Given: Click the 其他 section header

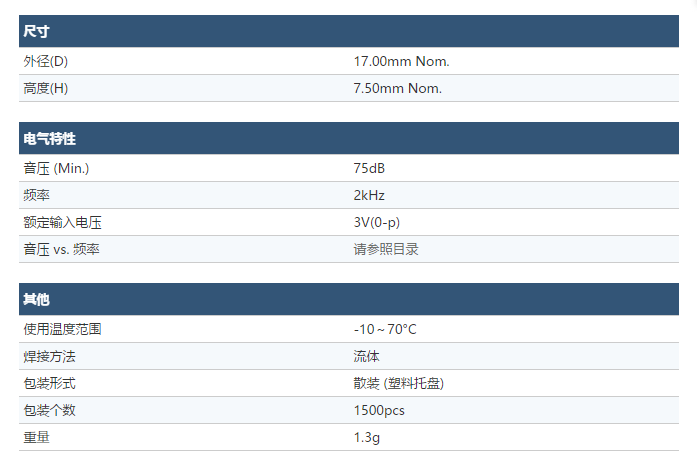Looking at the screenshot, I should click(x=348, y=299).
